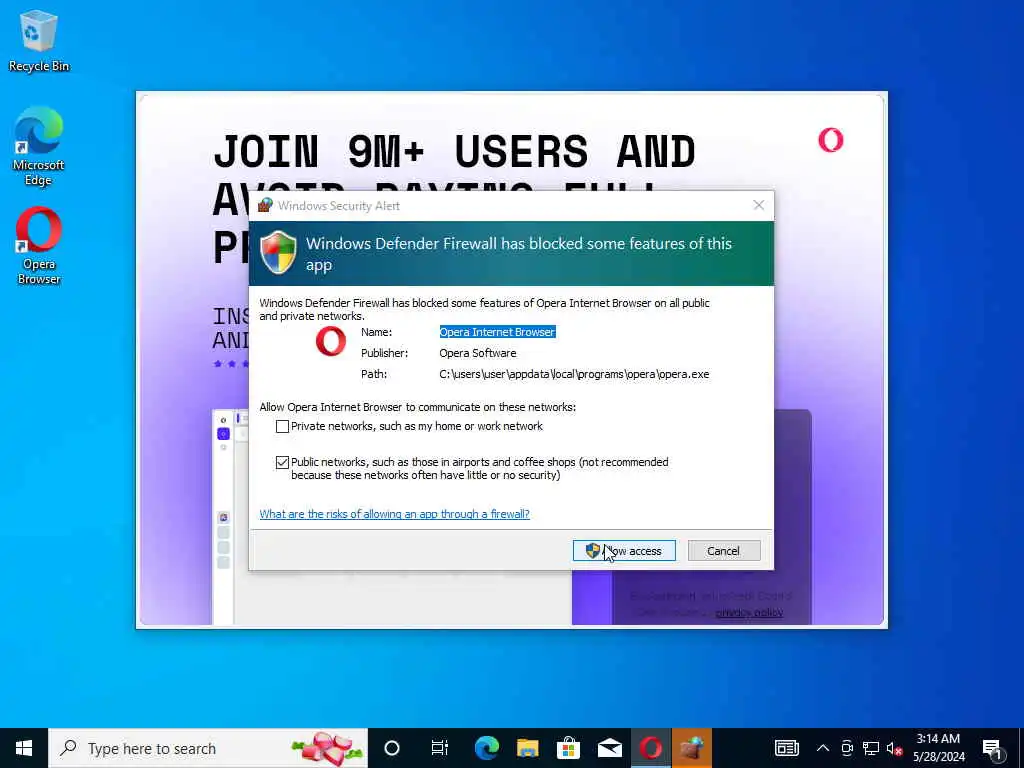Open Microsoft Store from the taskbar
1024x768 pixels.
pos(569,748)
